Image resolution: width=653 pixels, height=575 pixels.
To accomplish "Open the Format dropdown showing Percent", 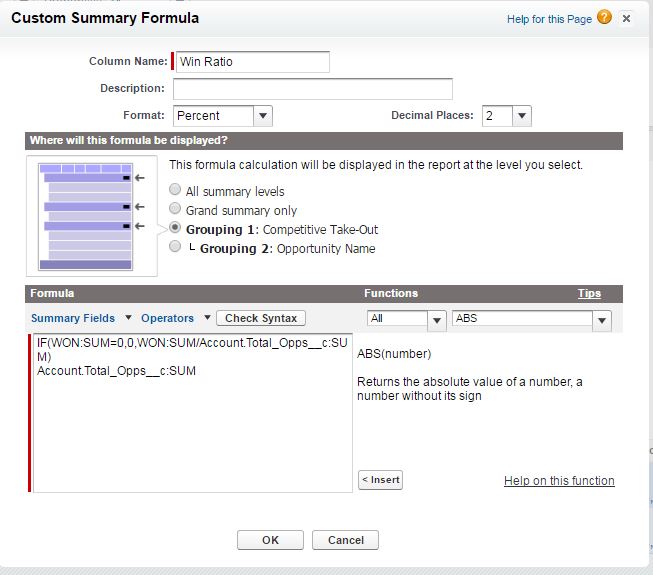I will pyautogui.click(x=223, y=116).
